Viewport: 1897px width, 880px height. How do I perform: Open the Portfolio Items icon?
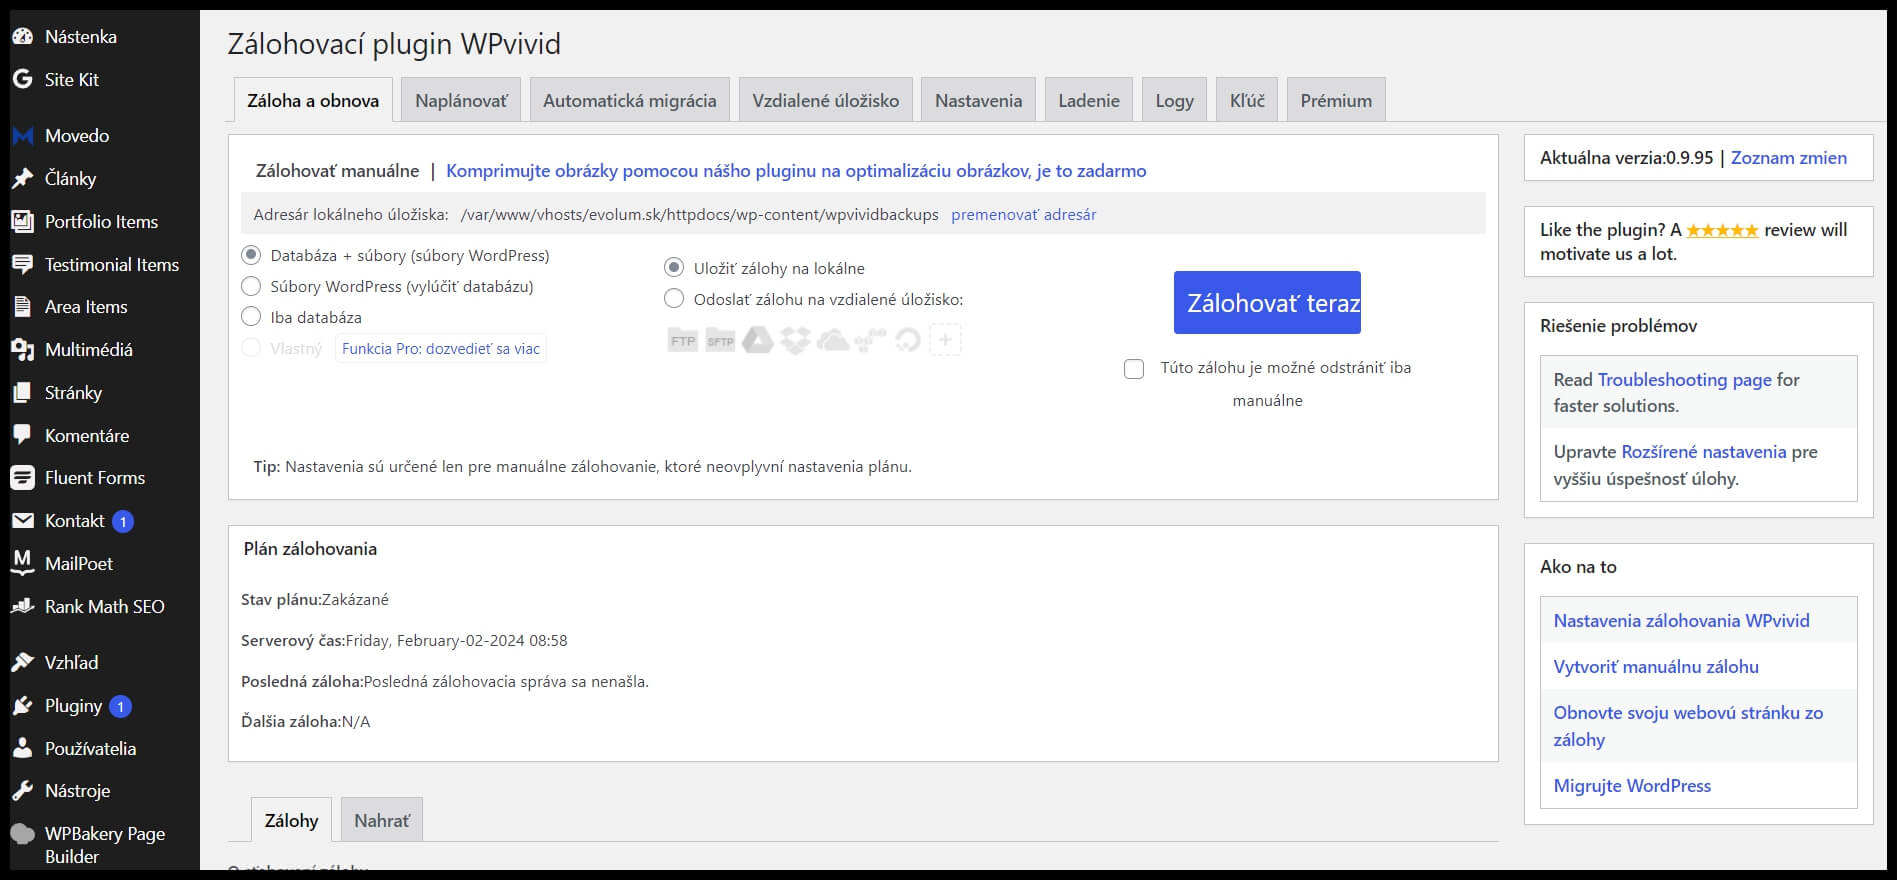coord(22,222)
